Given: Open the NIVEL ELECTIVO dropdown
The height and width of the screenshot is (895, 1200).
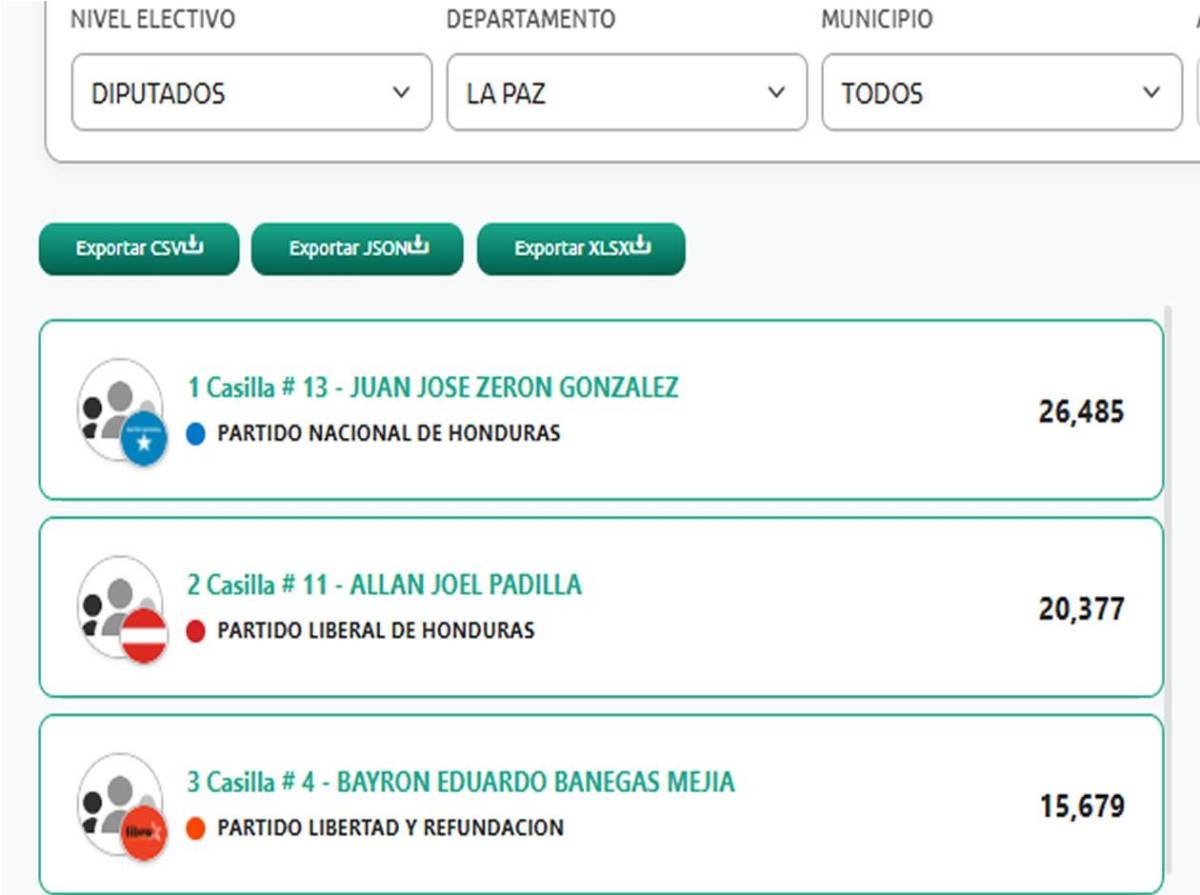Looking at the screenshot, I should 250,93.
